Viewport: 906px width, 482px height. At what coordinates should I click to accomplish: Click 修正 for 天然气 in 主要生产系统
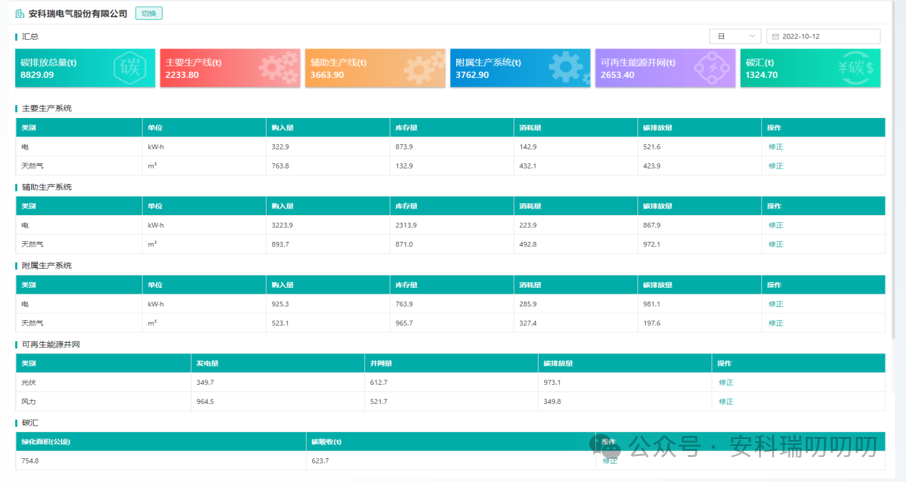coord(775,166)
